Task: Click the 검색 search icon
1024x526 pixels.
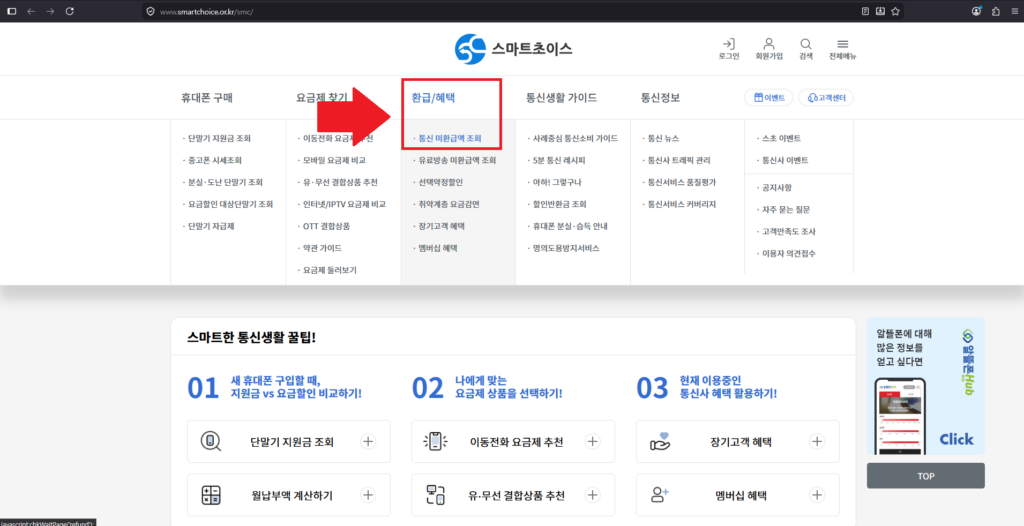Action: [x=806, y=44]
